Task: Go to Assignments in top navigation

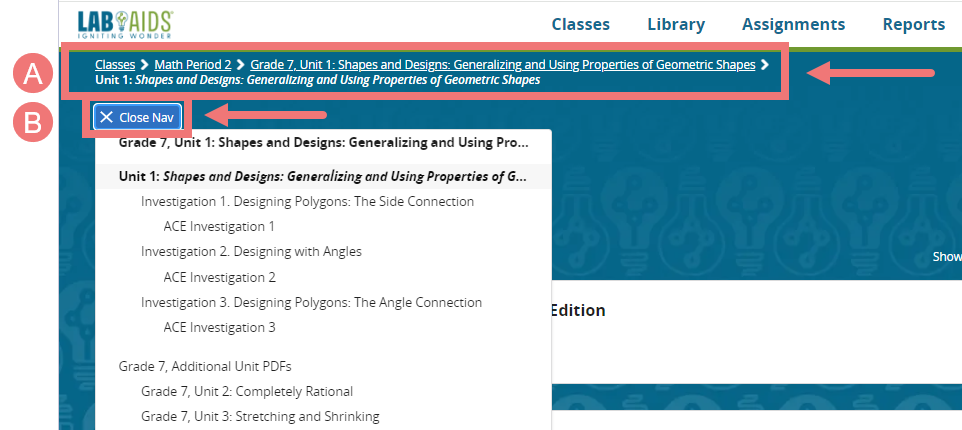Action: pos(793,25)
